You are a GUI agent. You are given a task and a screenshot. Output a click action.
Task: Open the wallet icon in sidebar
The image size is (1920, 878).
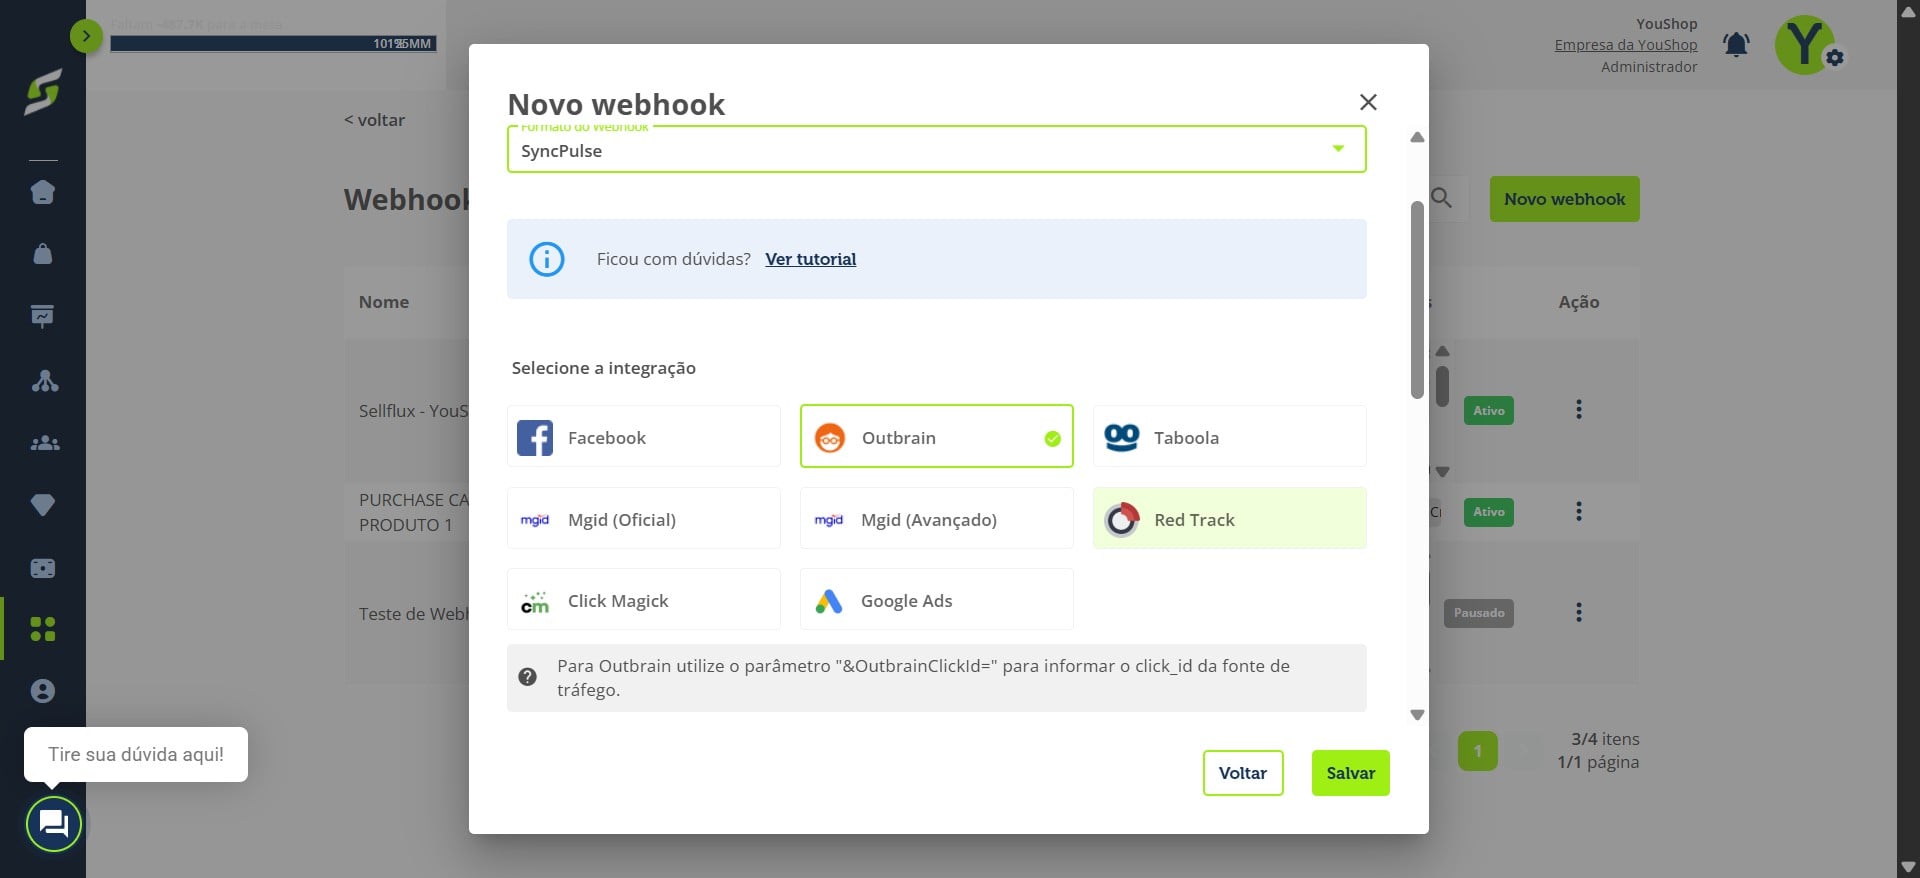43,568
